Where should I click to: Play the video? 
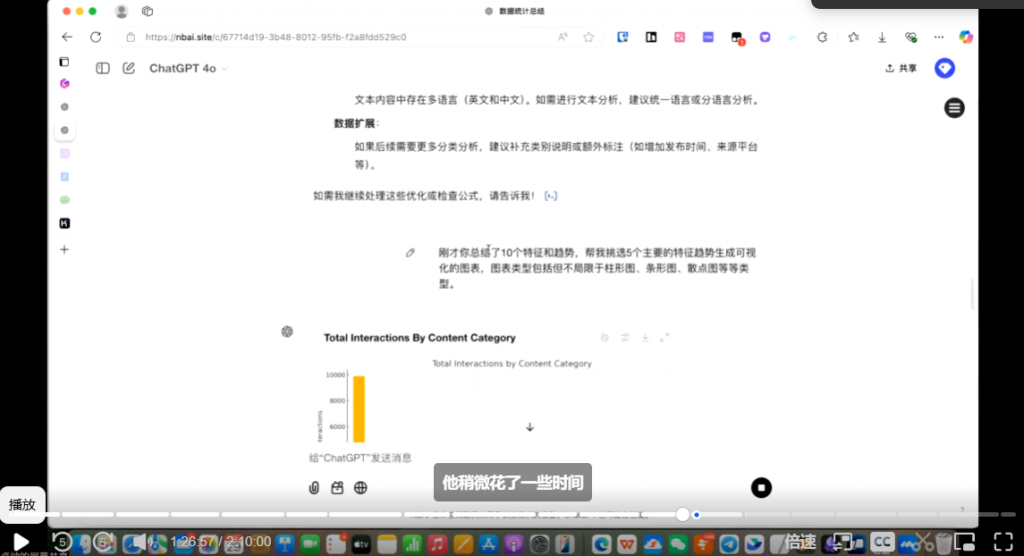click(x=21, y=541)
